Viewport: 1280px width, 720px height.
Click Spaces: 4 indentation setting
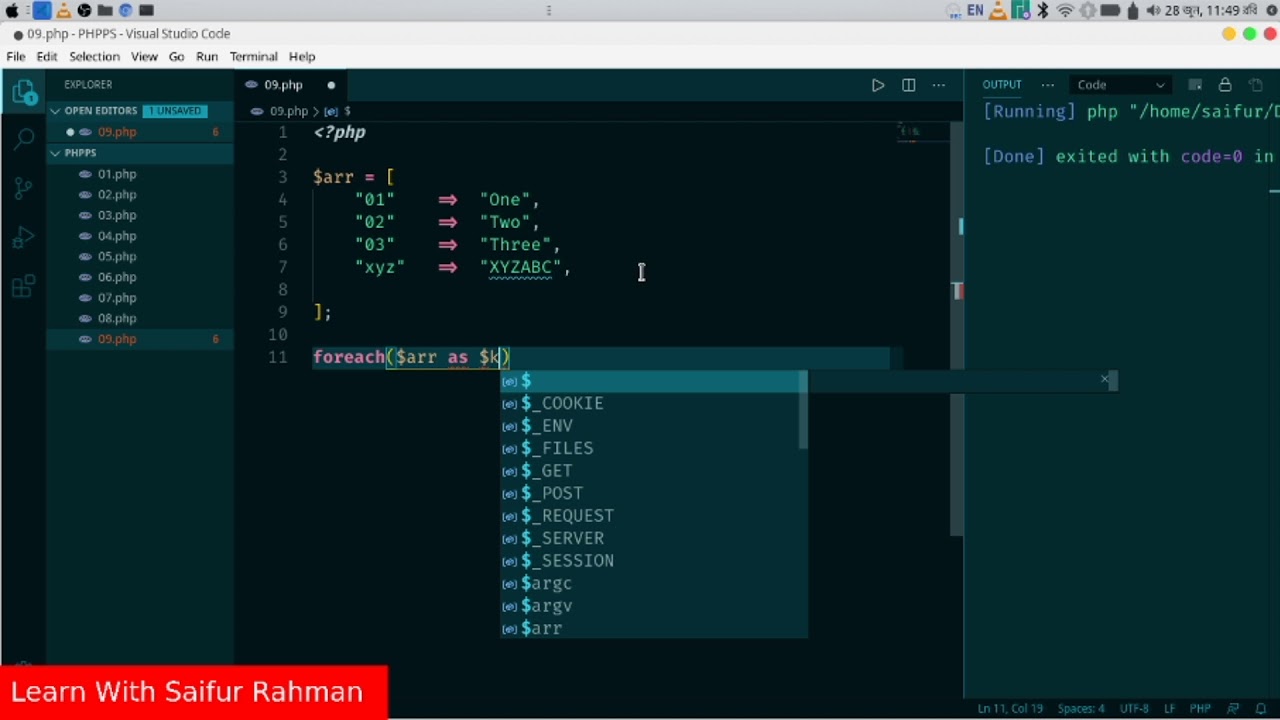coord(1081,709)
